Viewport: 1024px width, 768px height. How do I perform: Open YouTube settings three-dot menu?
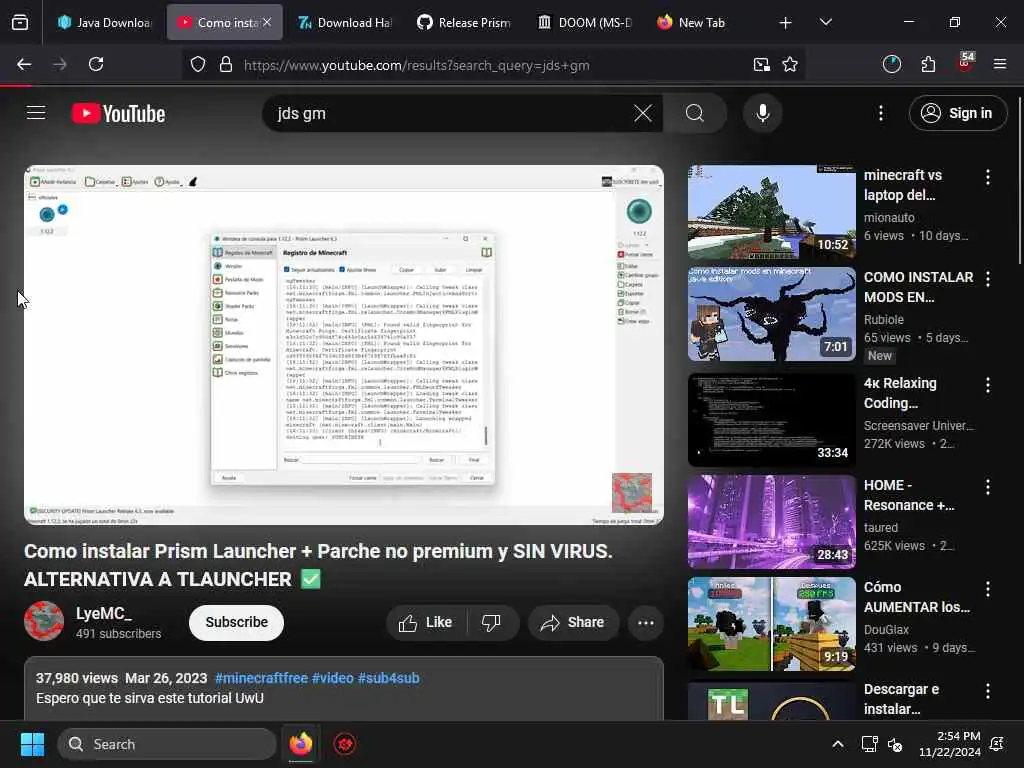pos(880,113)
